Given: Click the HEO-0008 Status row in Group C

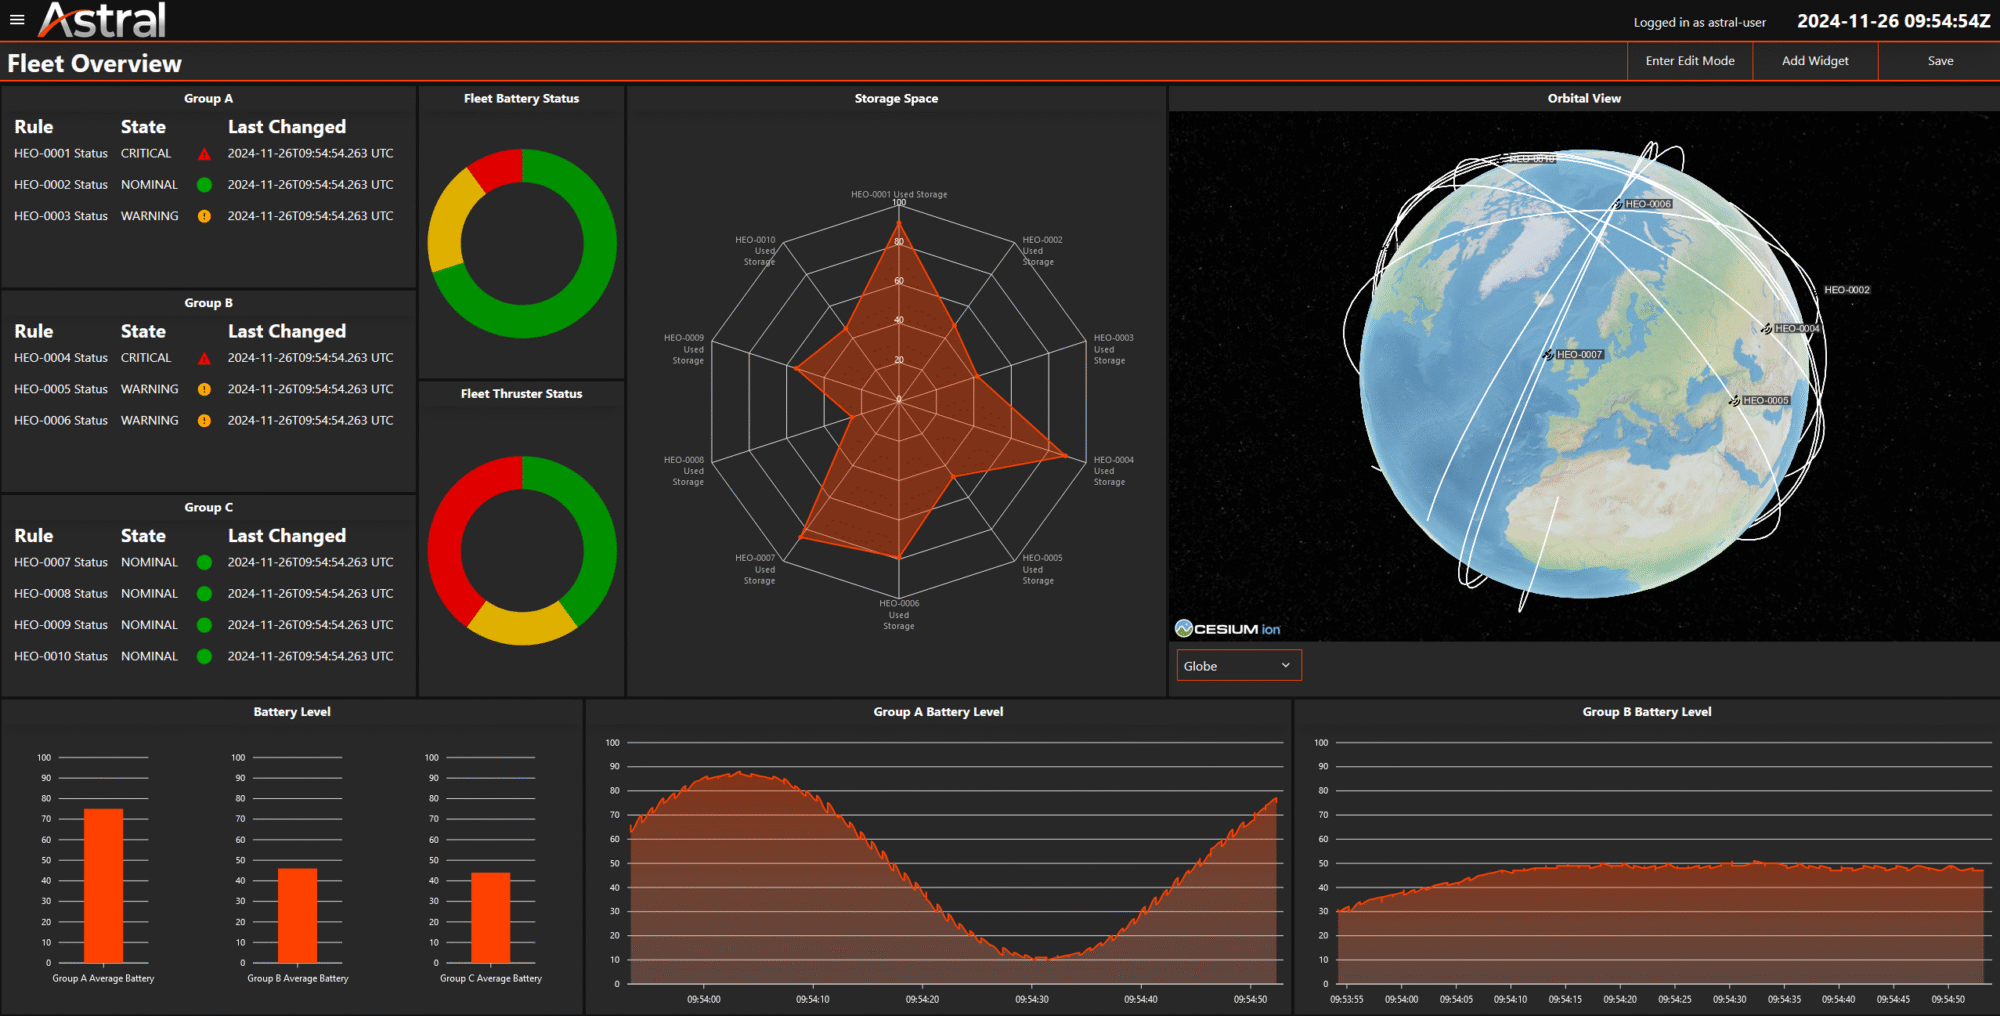Looking at the screenshot, I should [x=61, y=594].
